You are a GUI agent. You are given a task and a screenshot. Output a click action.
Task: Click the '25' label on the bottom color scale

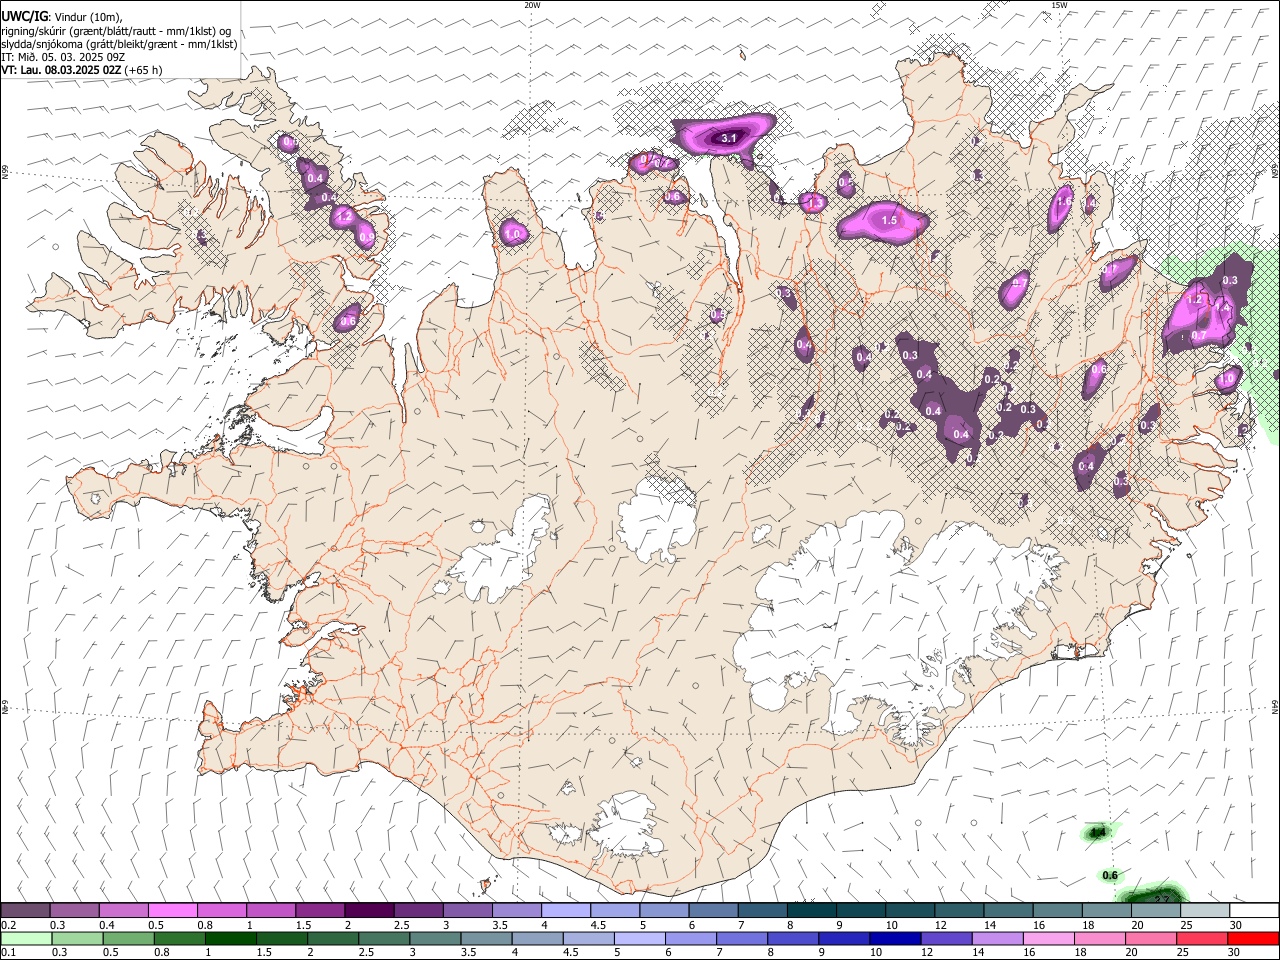click(1184, 952)
